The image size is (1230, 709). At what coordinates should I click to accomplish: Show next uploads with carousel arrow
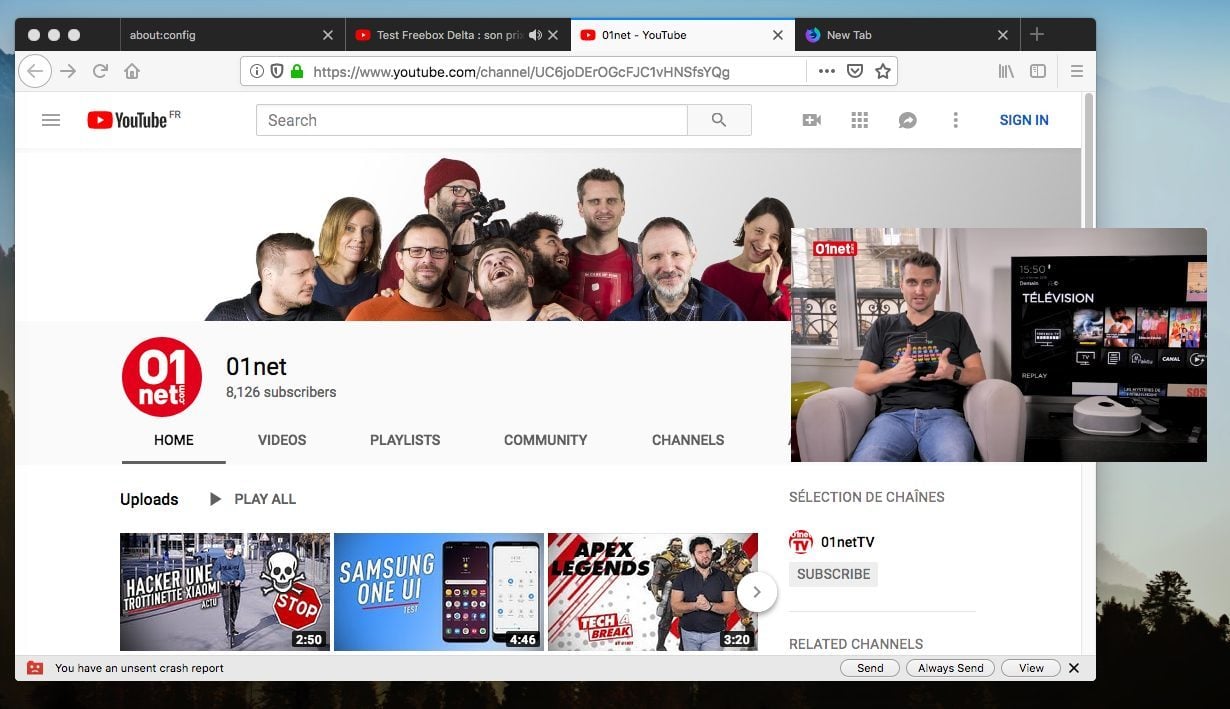(757, 592)
